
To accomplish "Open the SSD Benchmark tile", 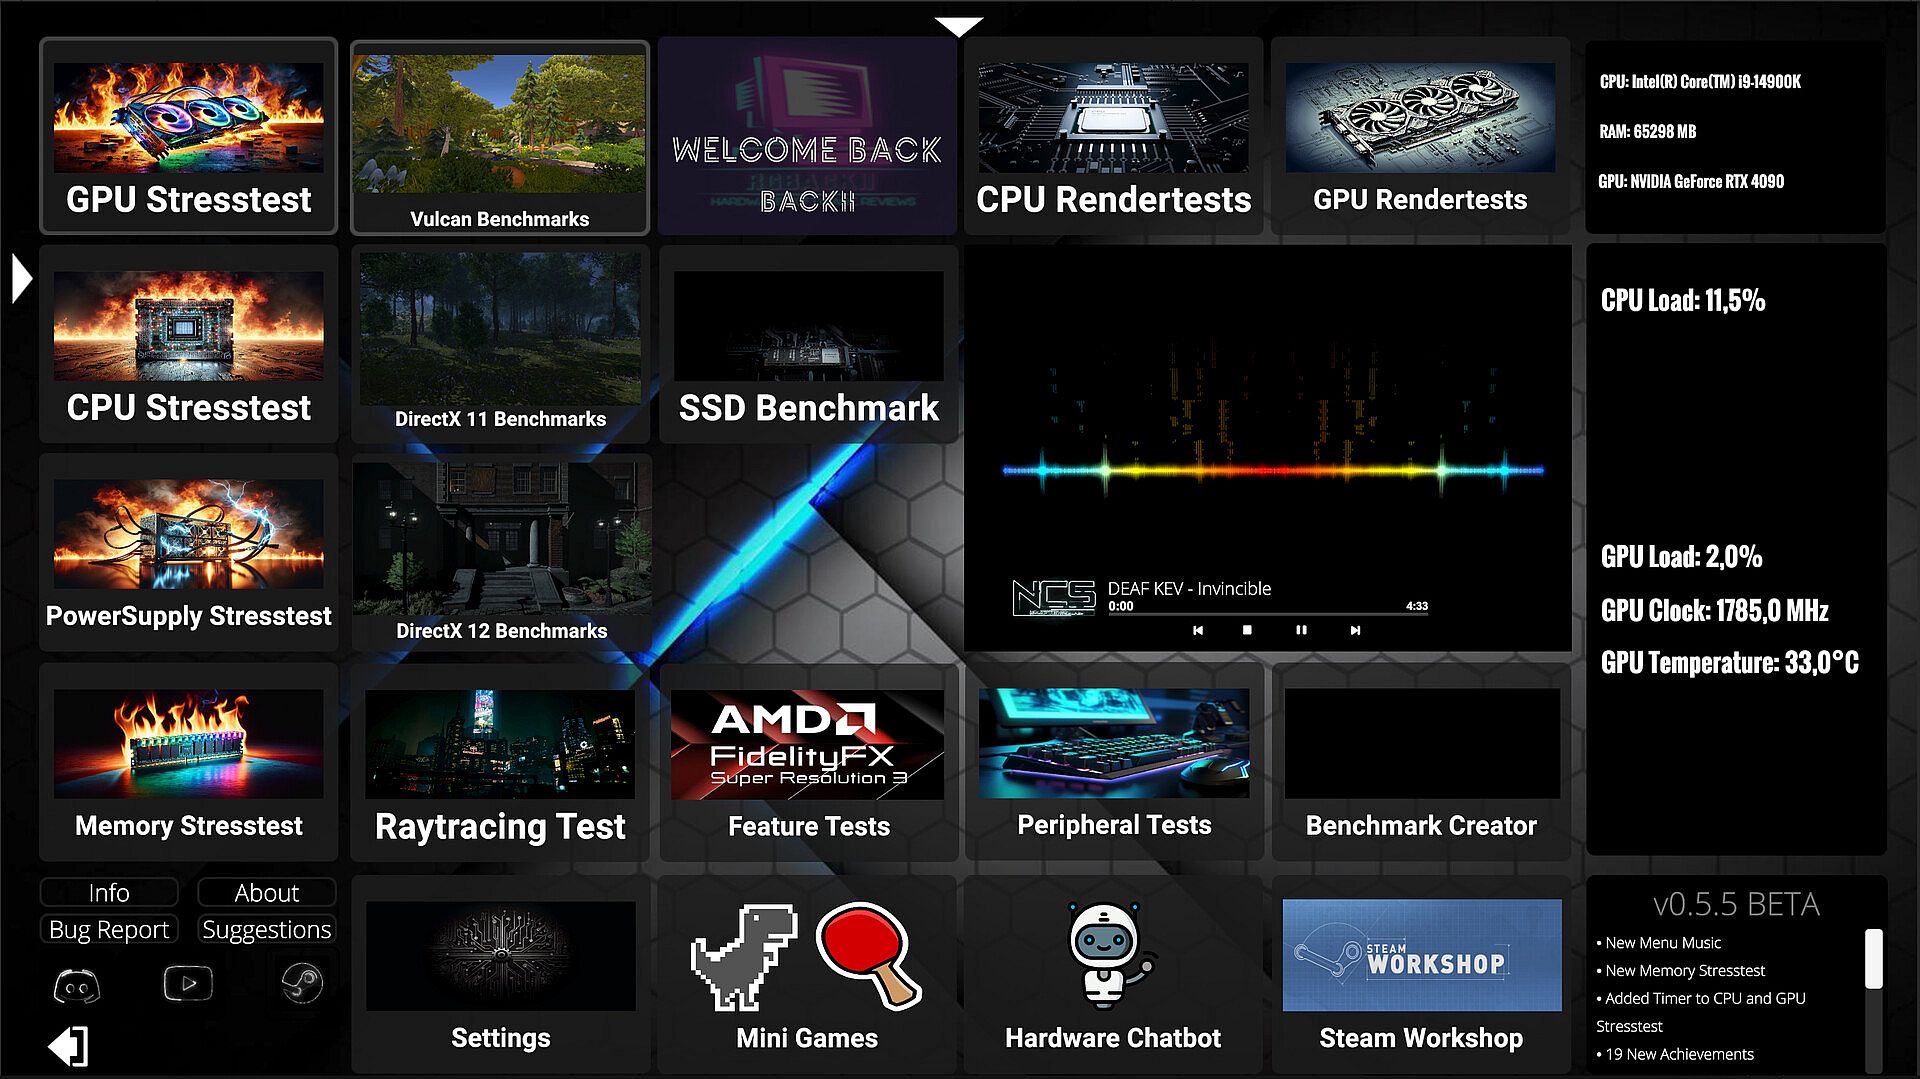I will pos(808,344).
